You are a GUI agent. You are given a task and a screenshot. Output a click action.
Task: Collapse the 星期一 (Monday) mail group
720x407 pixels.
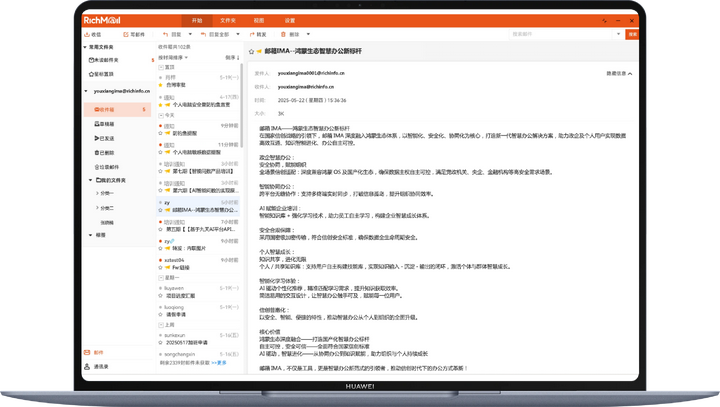tap(161, 278)
